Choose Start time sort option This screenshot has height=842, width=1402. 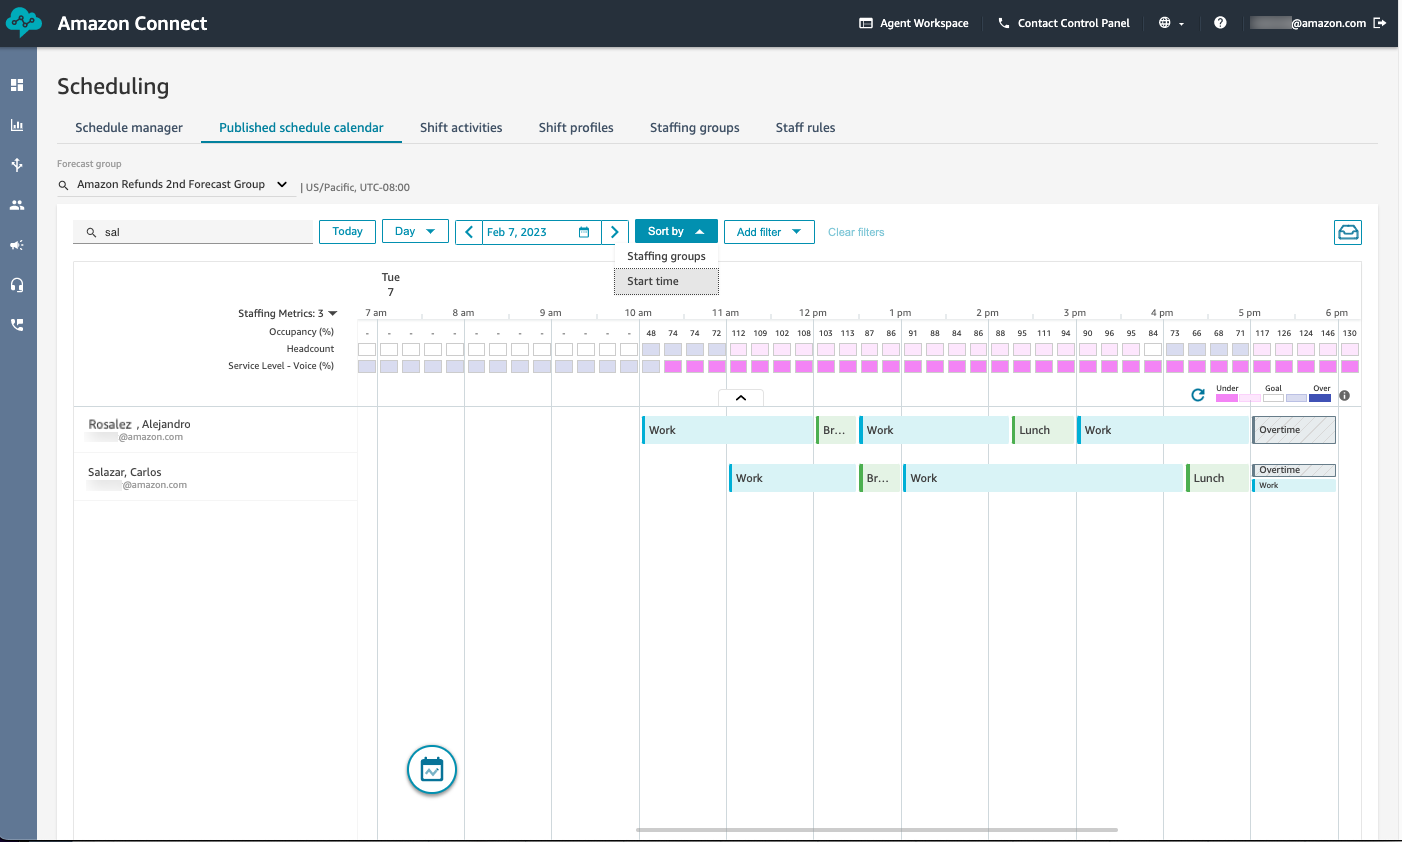(666, 282)
